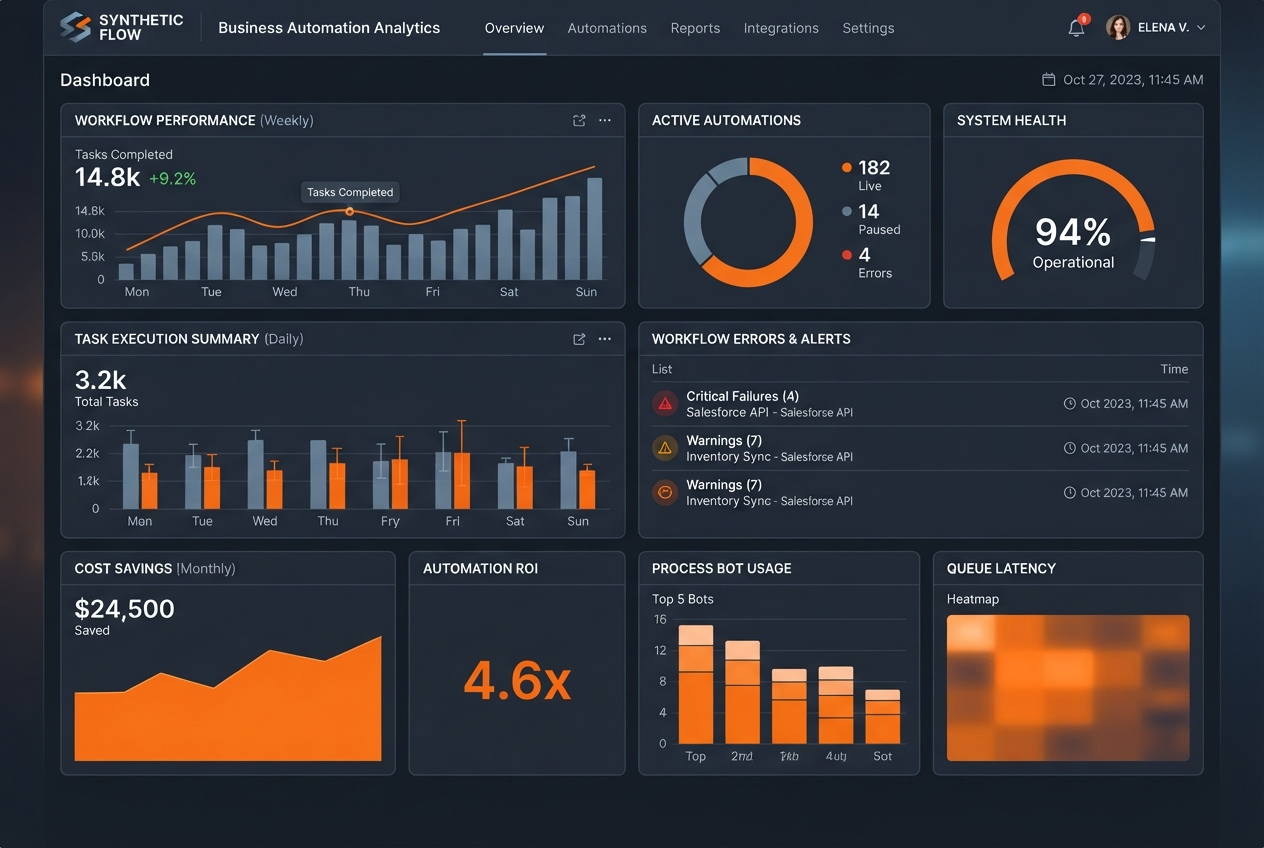Click Elena V. profile avatar
1264x848 pixels.
click(1118, 28)
